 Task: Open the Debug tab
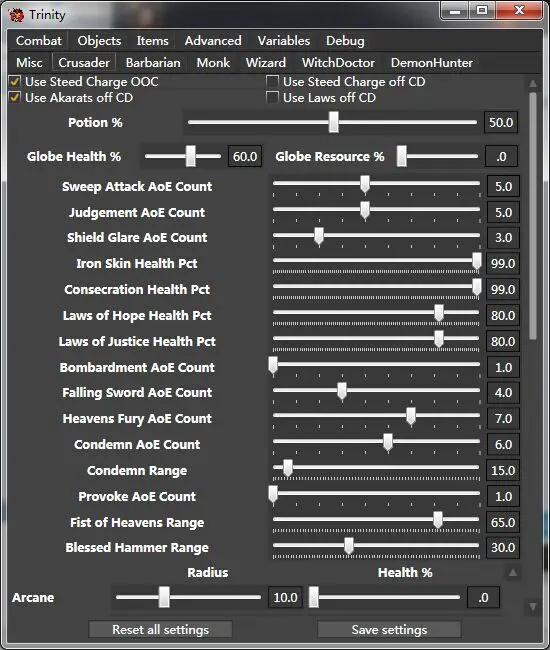pos(345,41)
